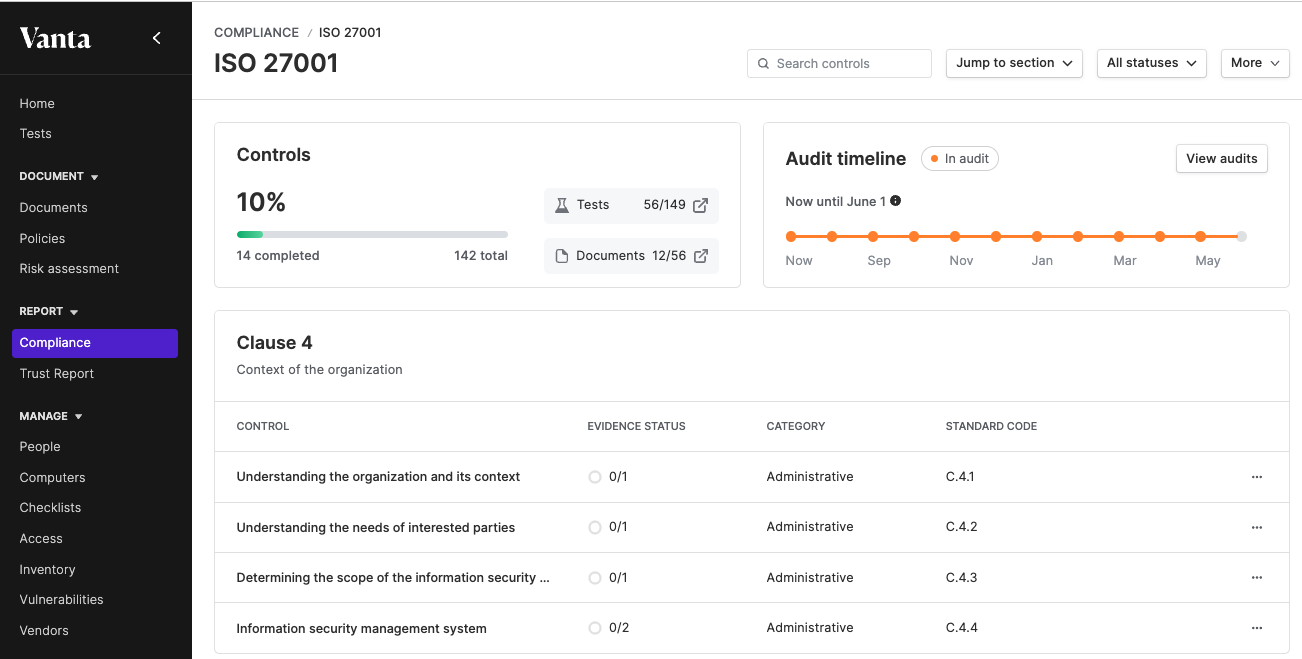This screenshot has height=659, width=1302.
Task: Open Tests external link icon
Action: pos(701,205)
